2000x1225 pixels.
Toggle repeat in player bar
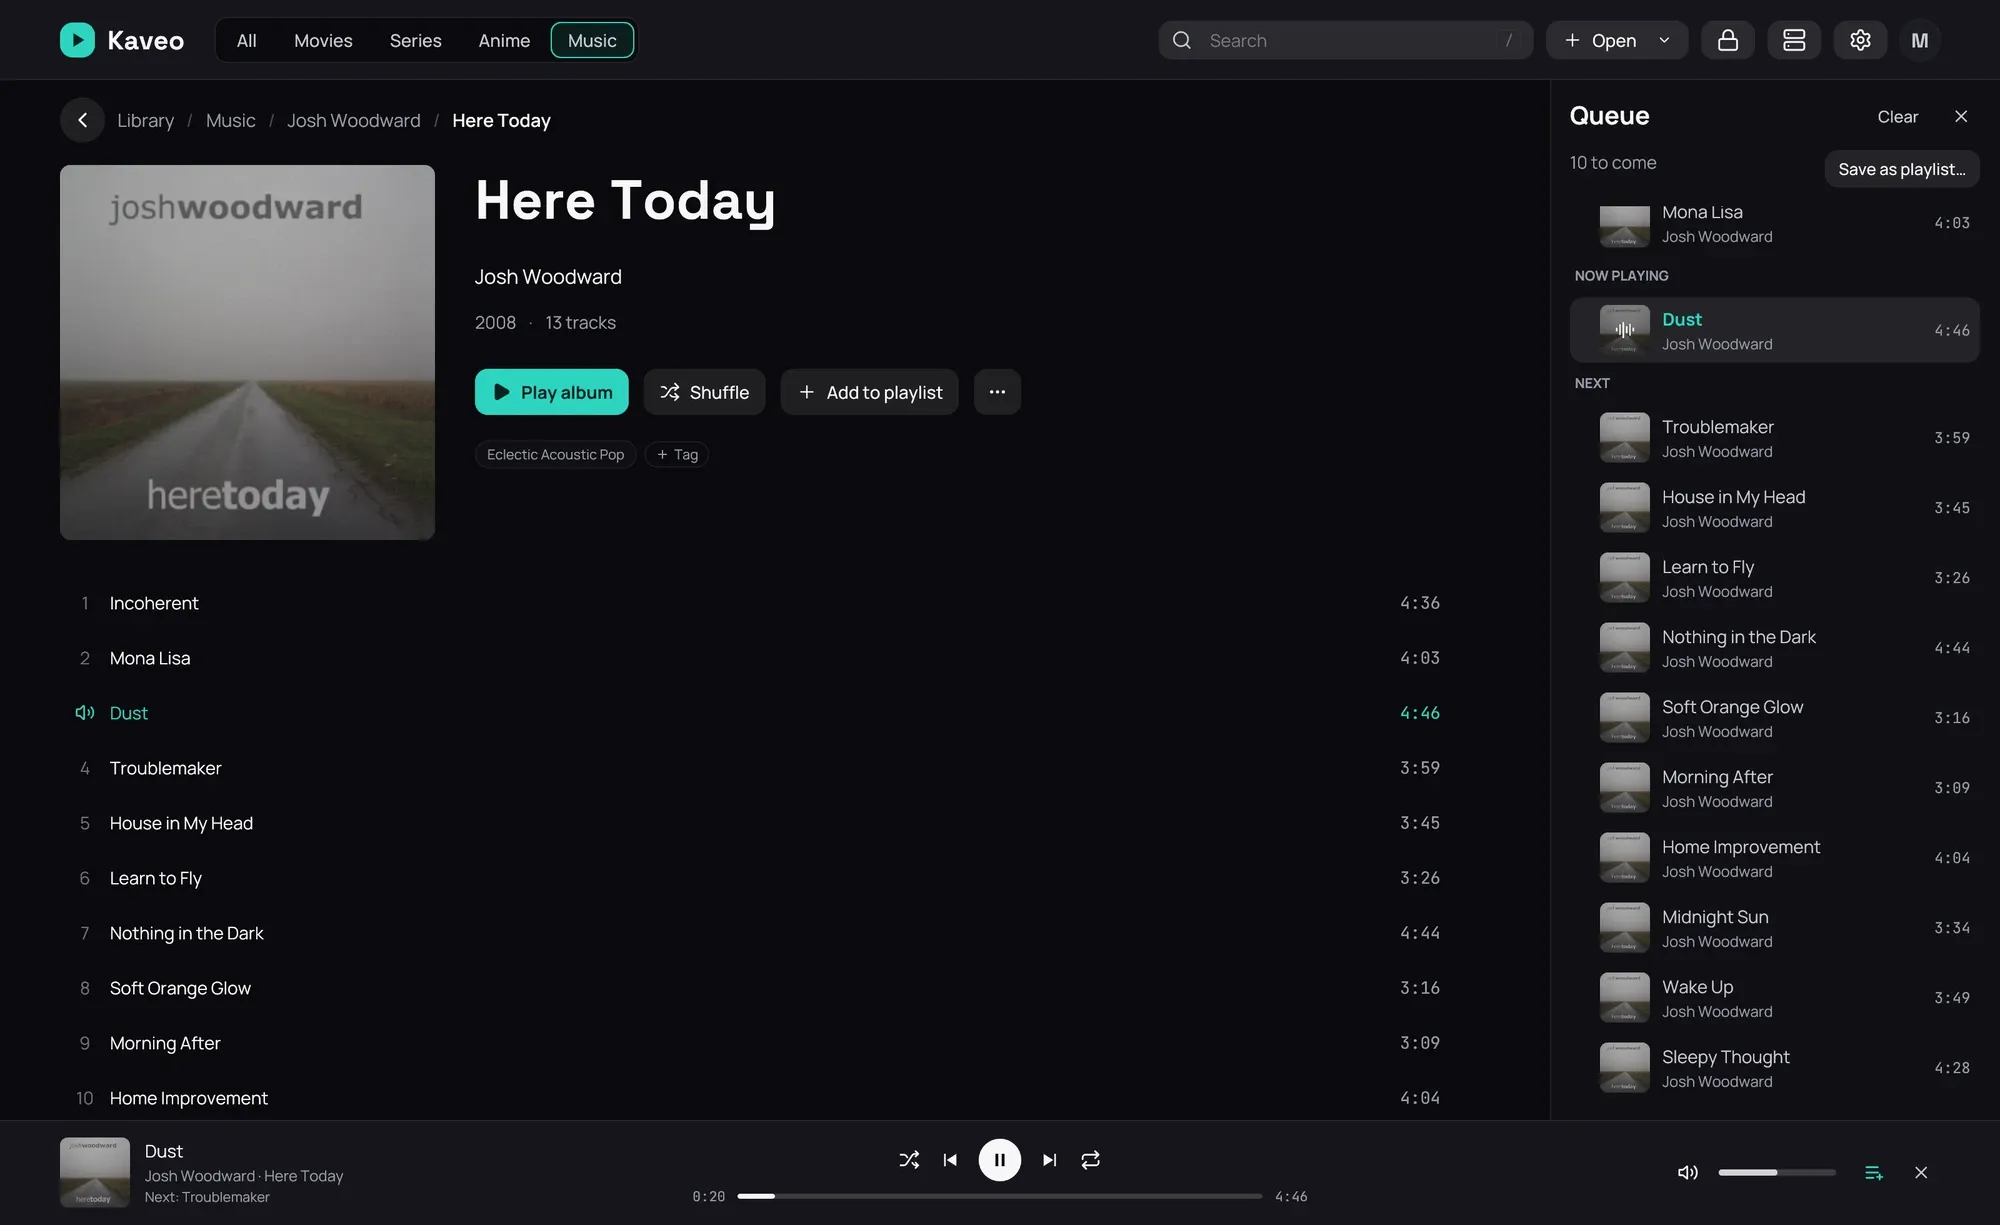pyautogui.click(x=1091, y=1160)
